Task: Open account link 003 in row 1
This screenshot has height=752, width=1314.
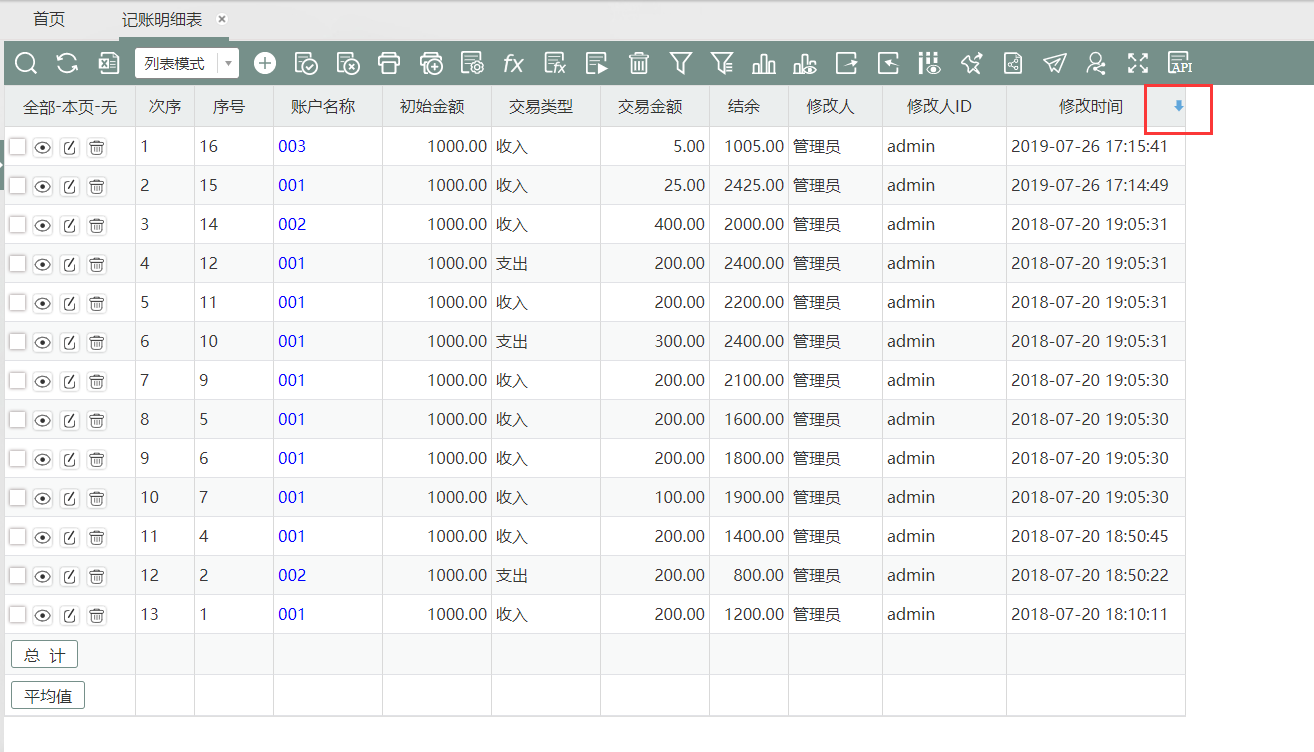Action: [x=292, y=146]
